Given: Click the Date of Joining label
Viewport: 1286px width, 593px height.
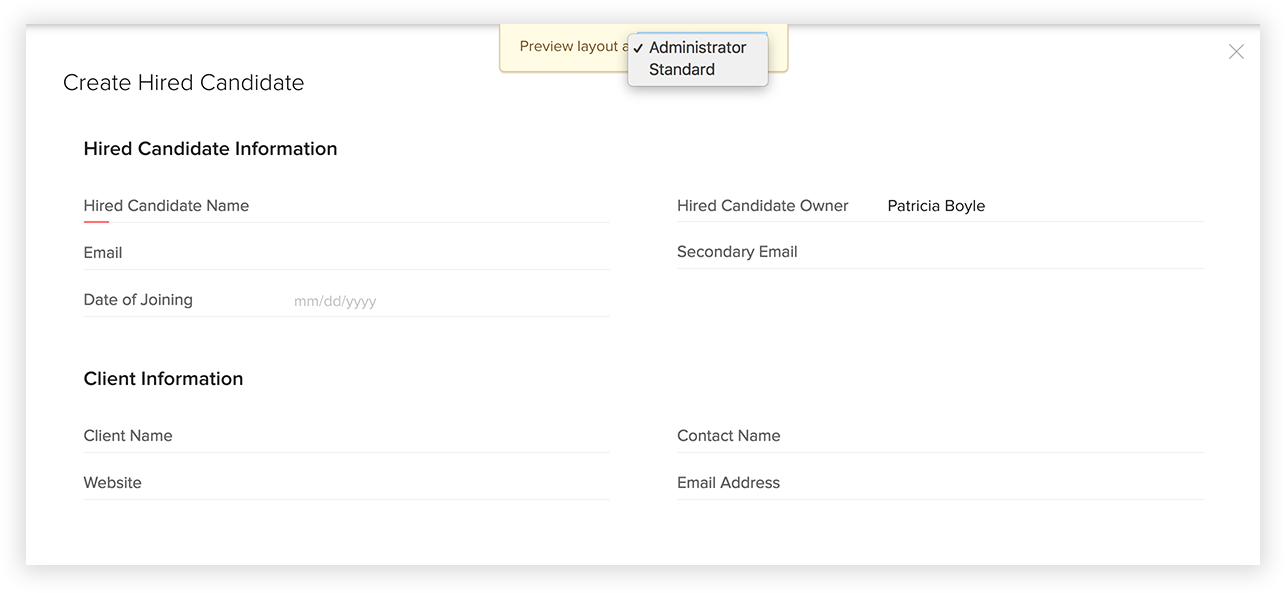Looking at the screenshot, I should click(138, 300).
